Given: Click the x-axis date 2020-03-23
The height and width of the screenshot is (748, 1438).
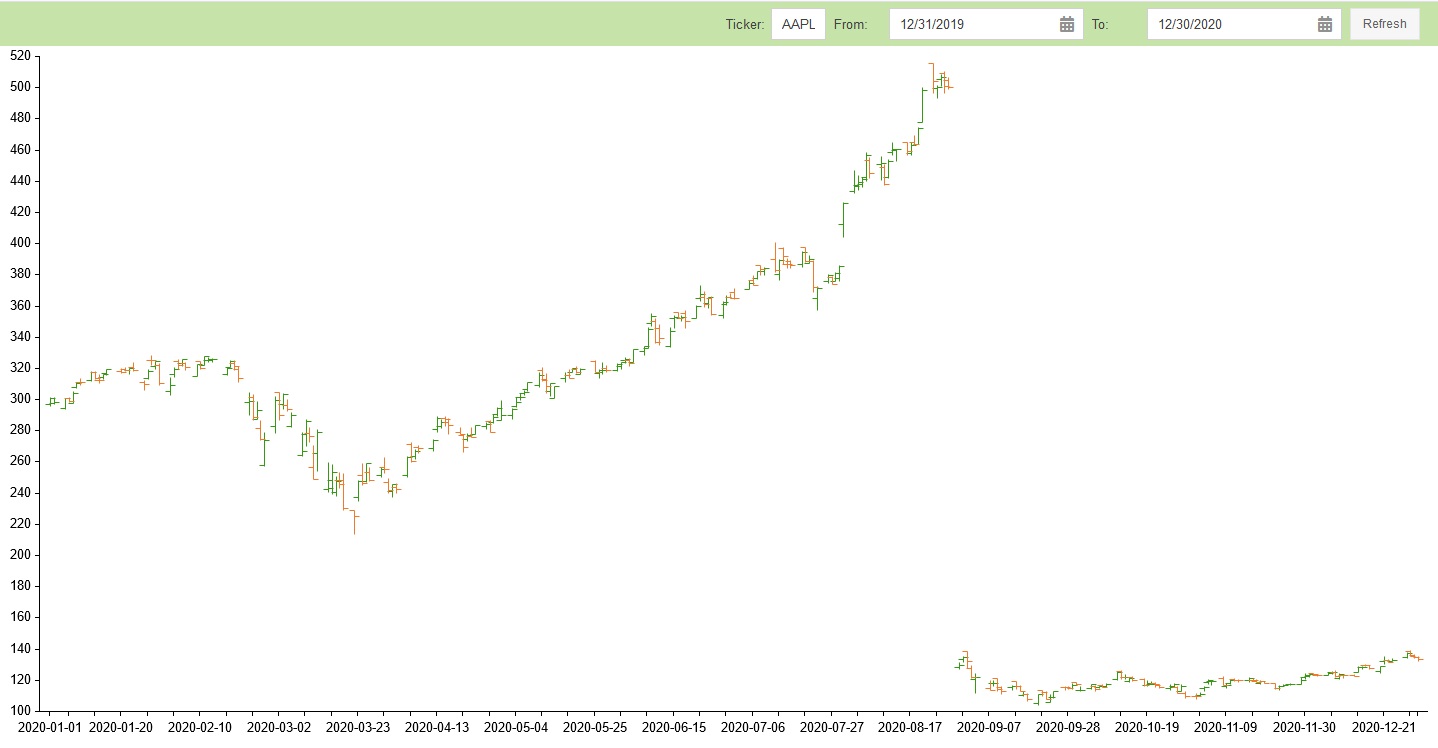Looking at the screenshot, I should [x=358, y=727].
